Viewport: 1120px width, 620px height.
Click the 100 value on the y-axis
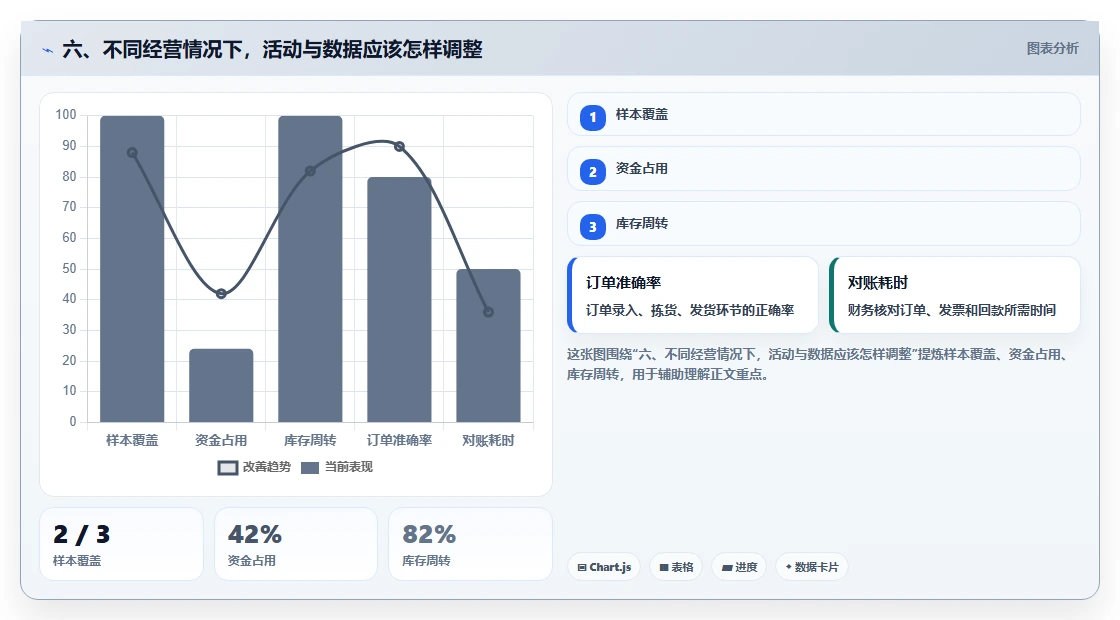(x=66, y=115)
